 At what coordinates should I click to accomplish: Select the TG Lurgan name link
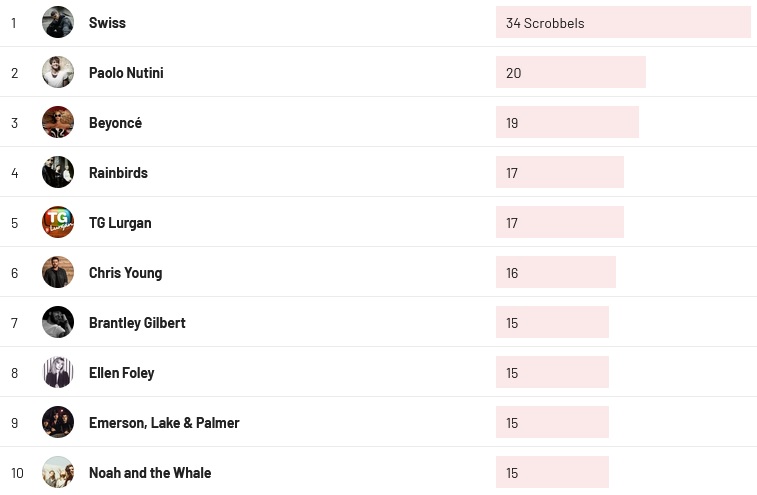(120, 223)
